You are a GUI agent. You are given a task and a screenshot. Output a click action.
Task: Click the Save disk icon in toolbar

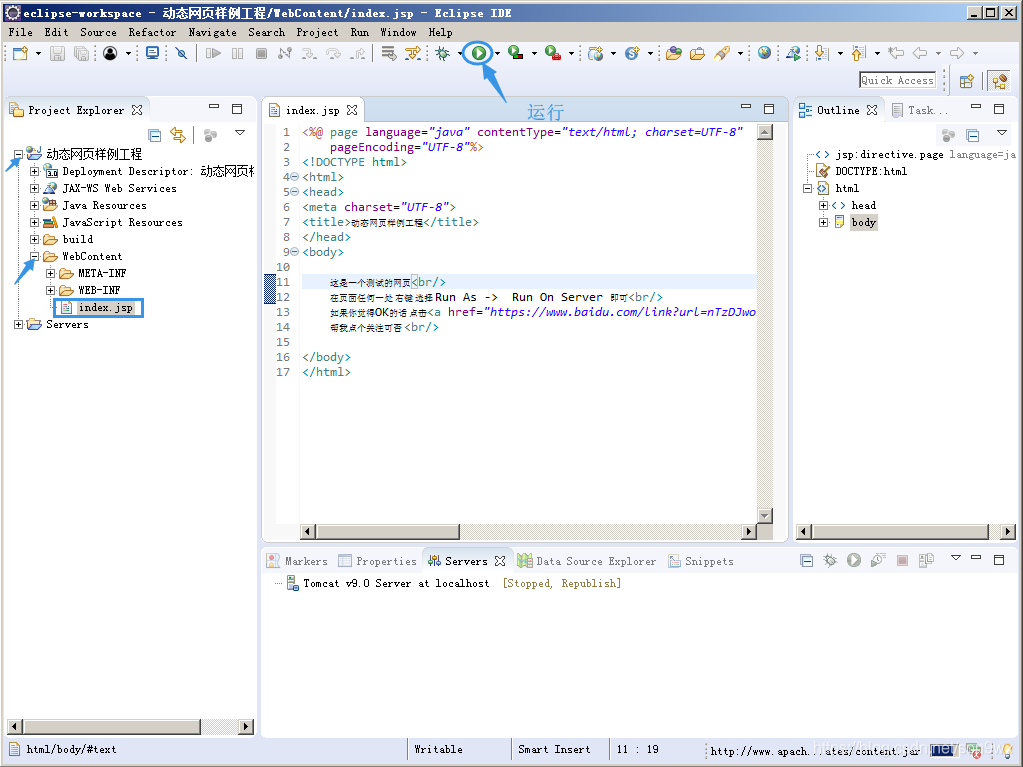[57, 53]
